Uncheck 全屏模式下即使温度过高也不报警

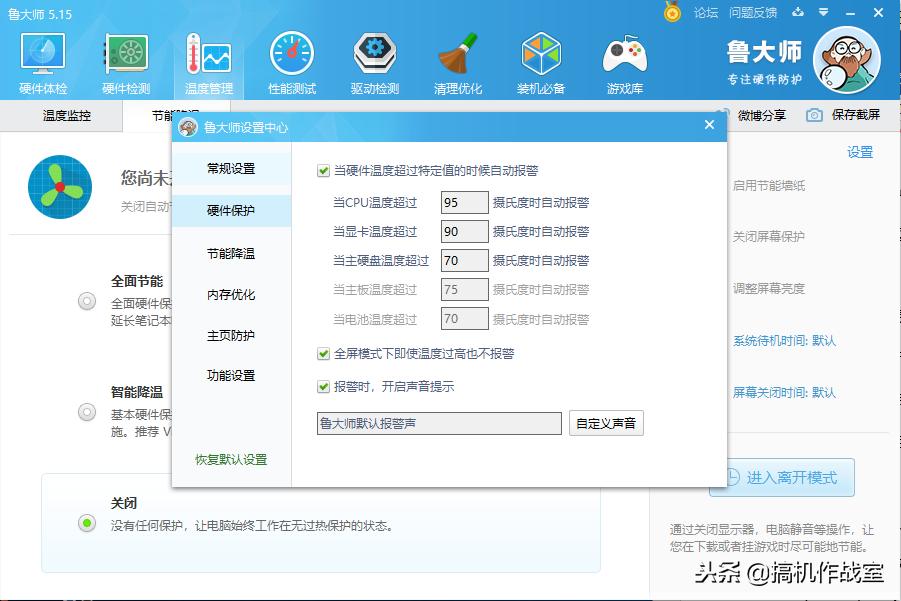click(322, 355)
